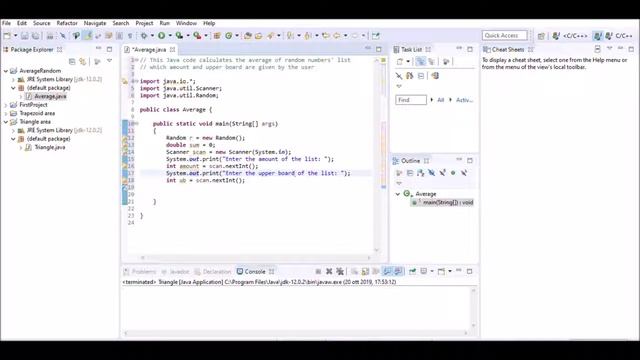This screenshot has height=360, width=640.
Task: Switch to the Problems tab
Action: pos(140,272)
